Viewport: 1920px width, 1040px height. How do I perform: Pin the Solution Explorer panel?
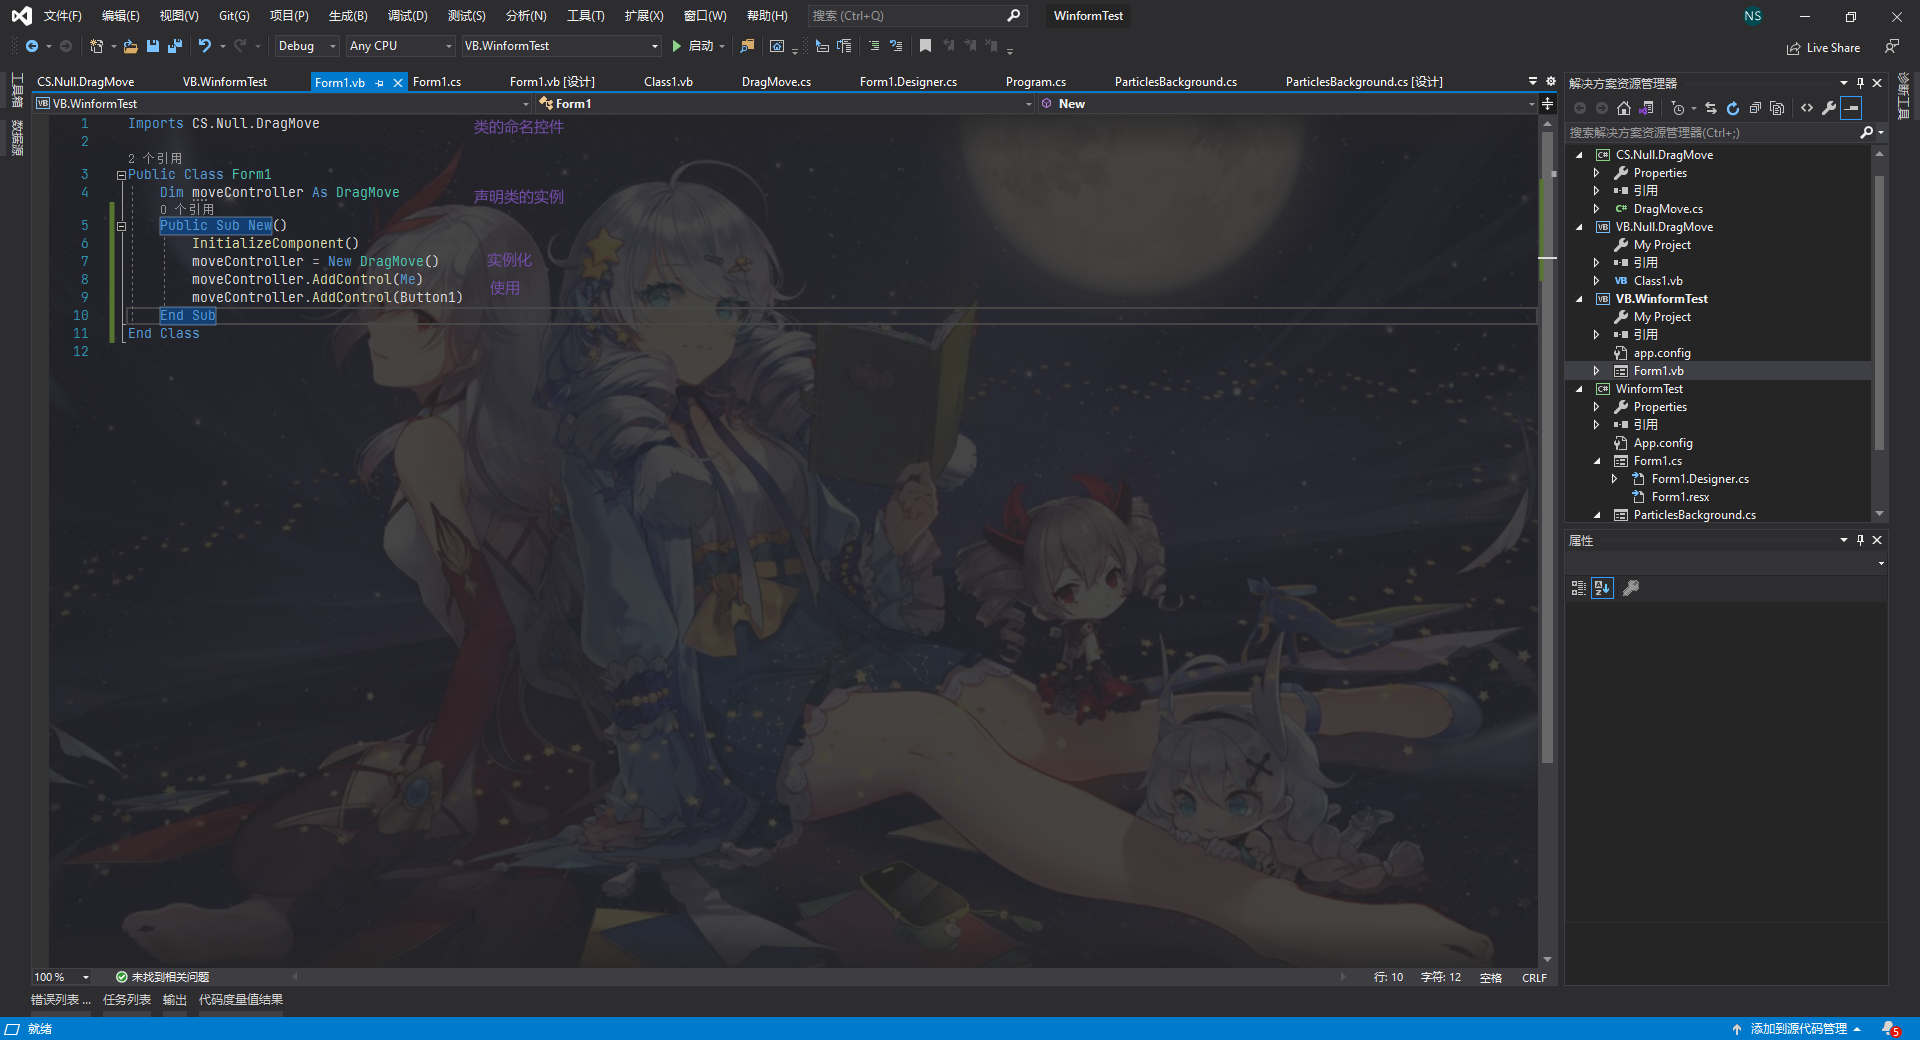(1860, 83)
